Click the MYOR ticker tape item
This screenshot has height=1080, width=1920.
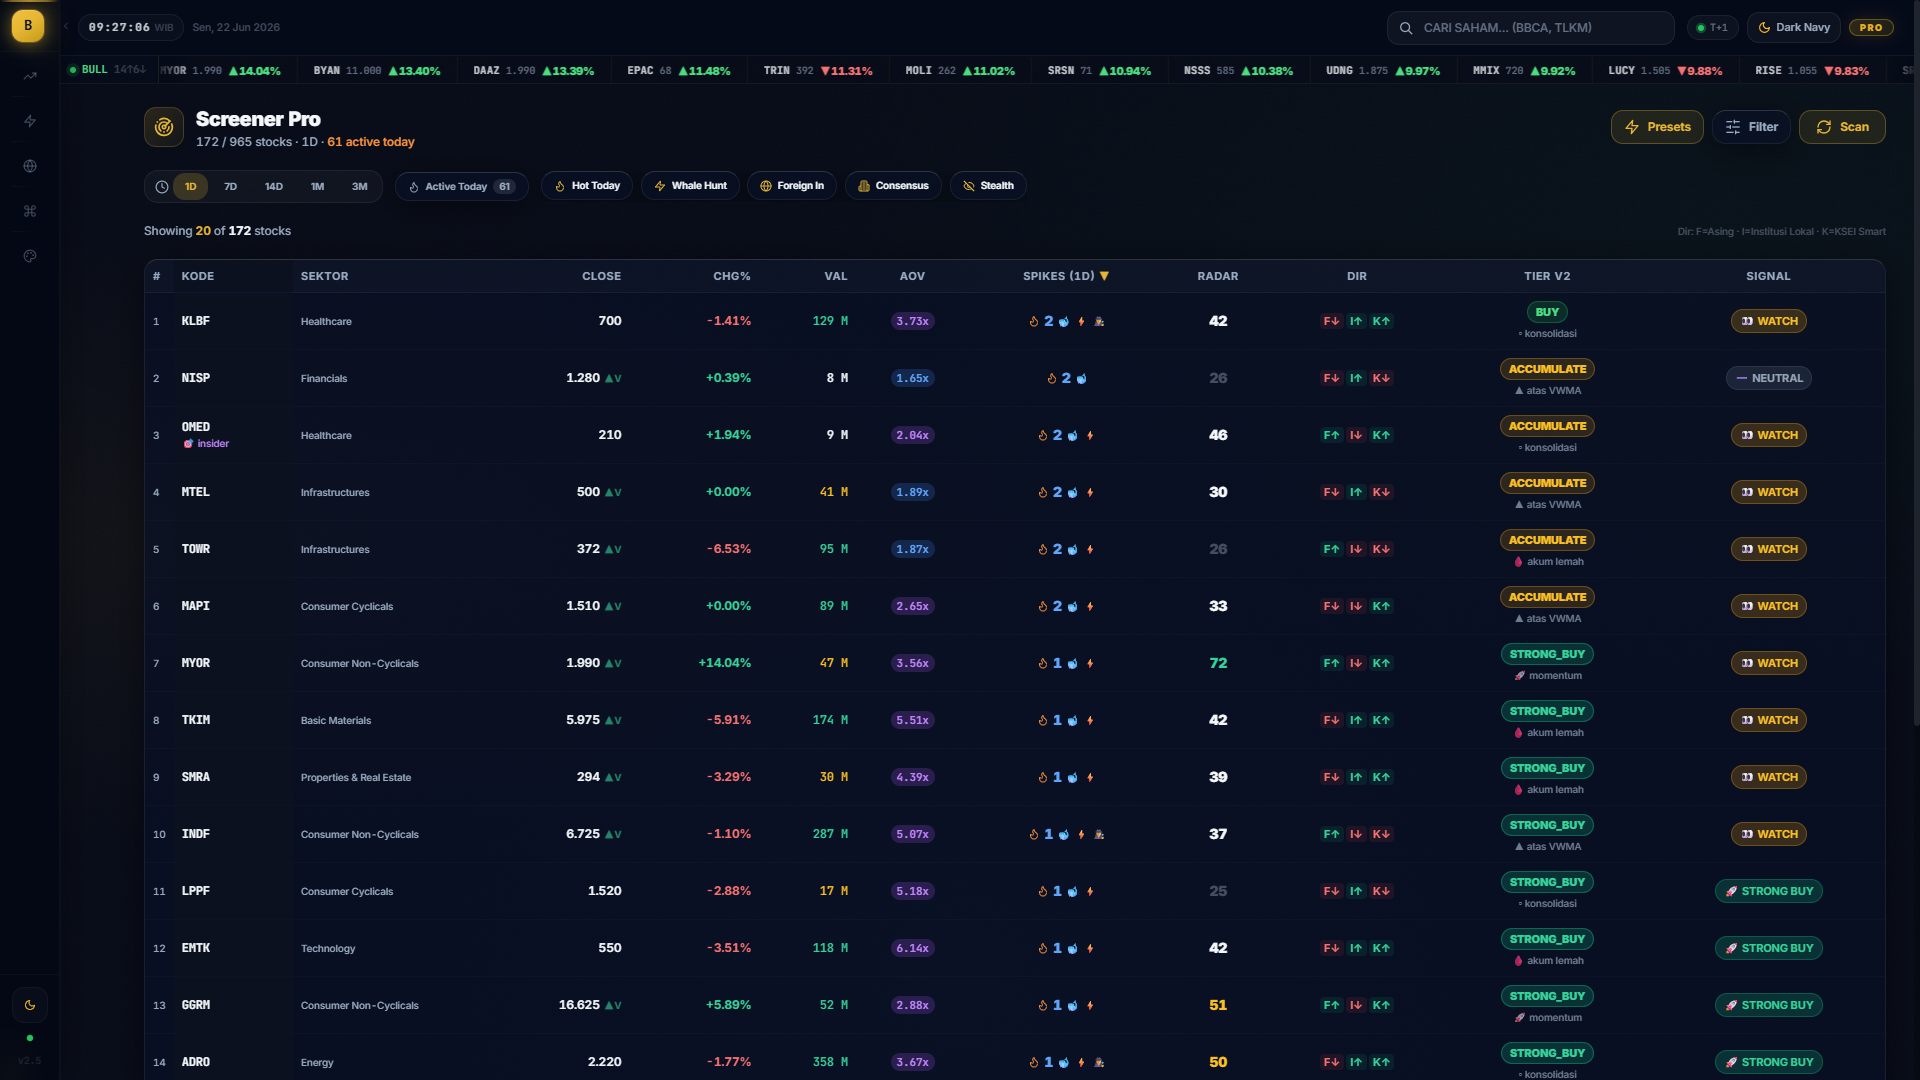(221, 71)
